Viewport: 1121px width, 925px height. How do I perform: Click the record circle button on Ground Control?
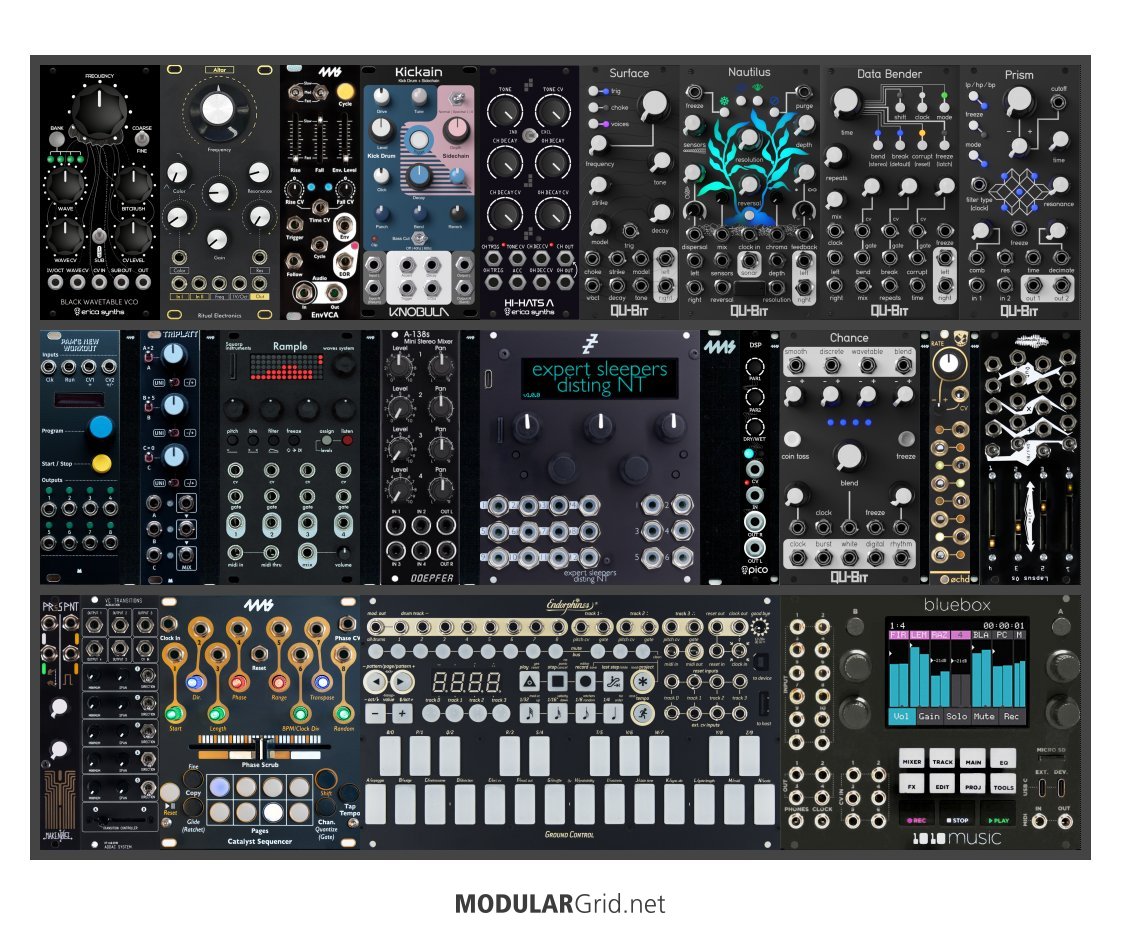point(586,681)
